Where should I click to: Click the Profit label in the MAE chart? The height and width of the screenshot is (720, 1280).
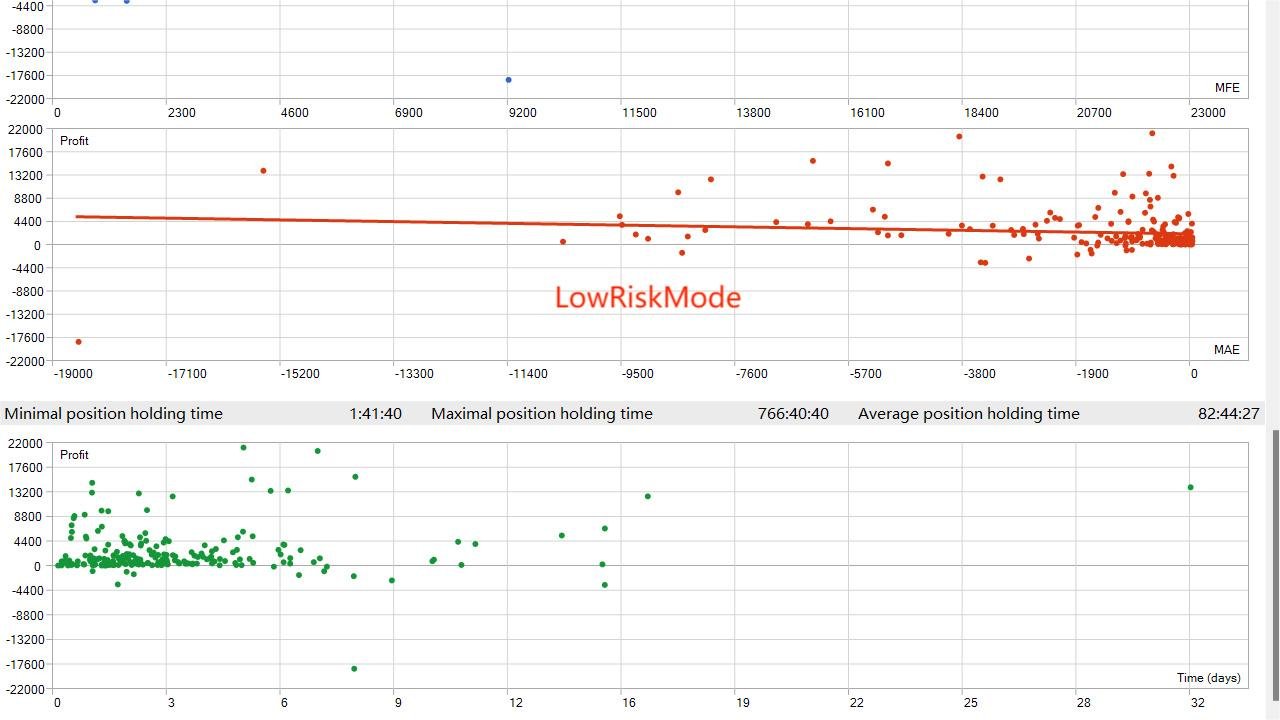point(74,141)
